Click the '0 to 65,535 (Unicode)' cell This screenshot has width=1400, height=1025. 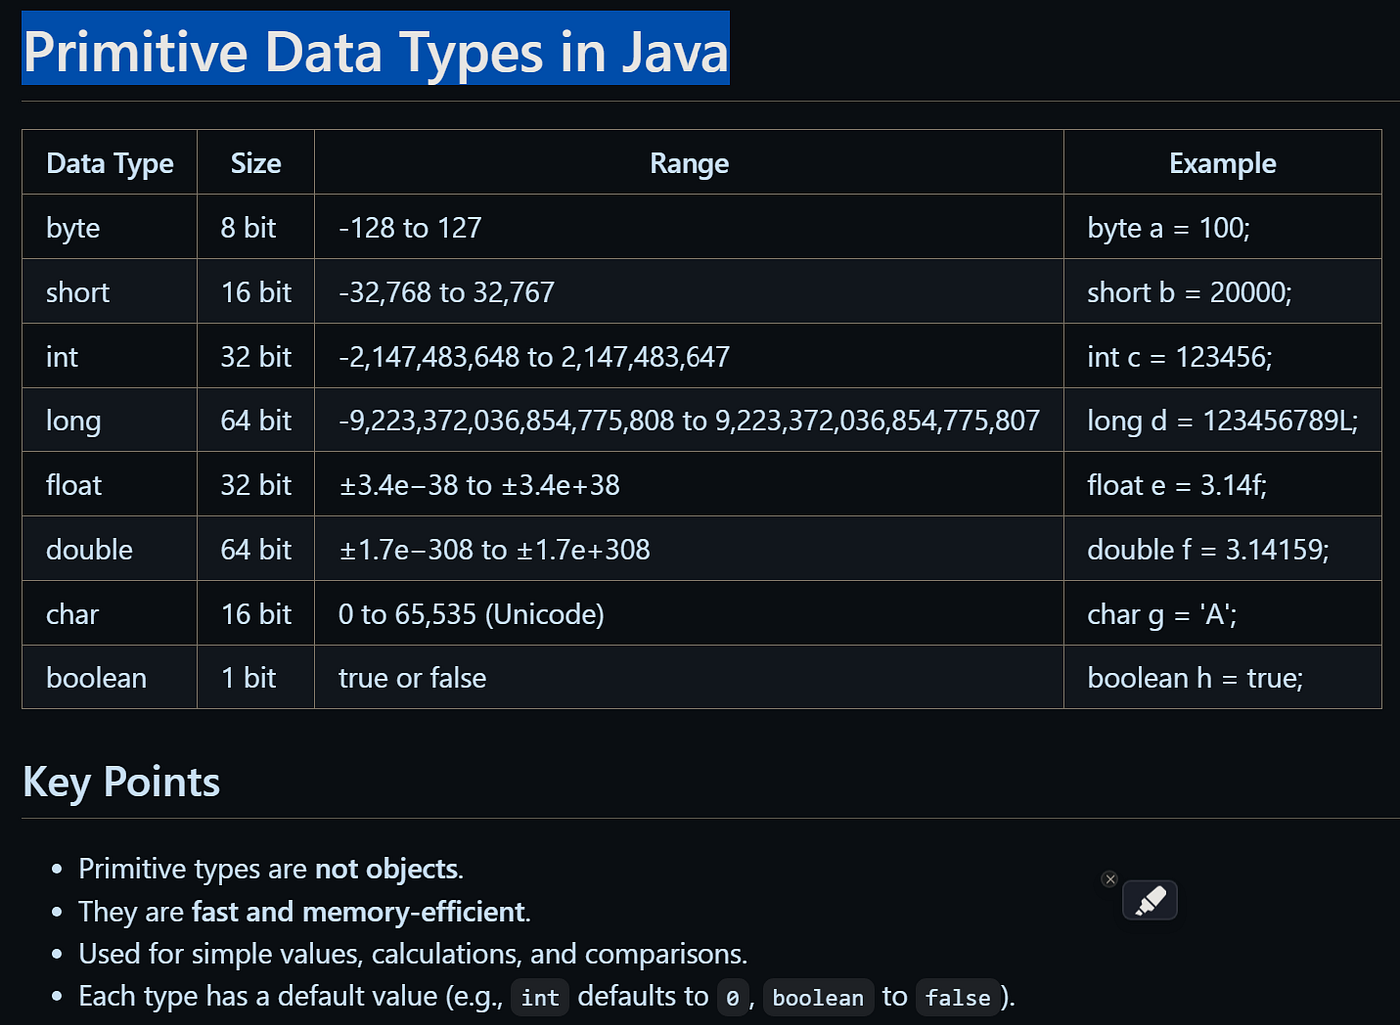[471, 614]
